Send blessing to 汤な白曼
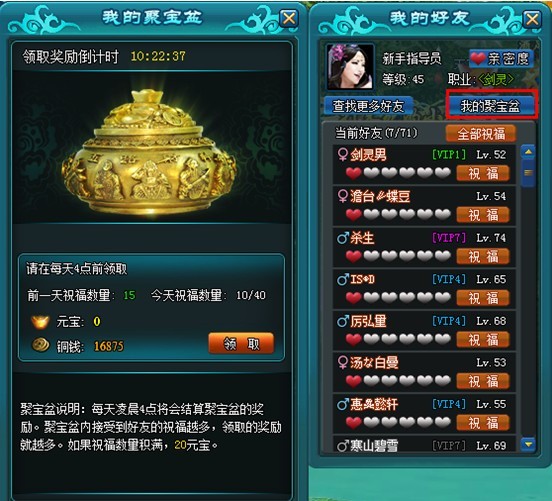Screen dimensions: 552x501 point(483,381)
